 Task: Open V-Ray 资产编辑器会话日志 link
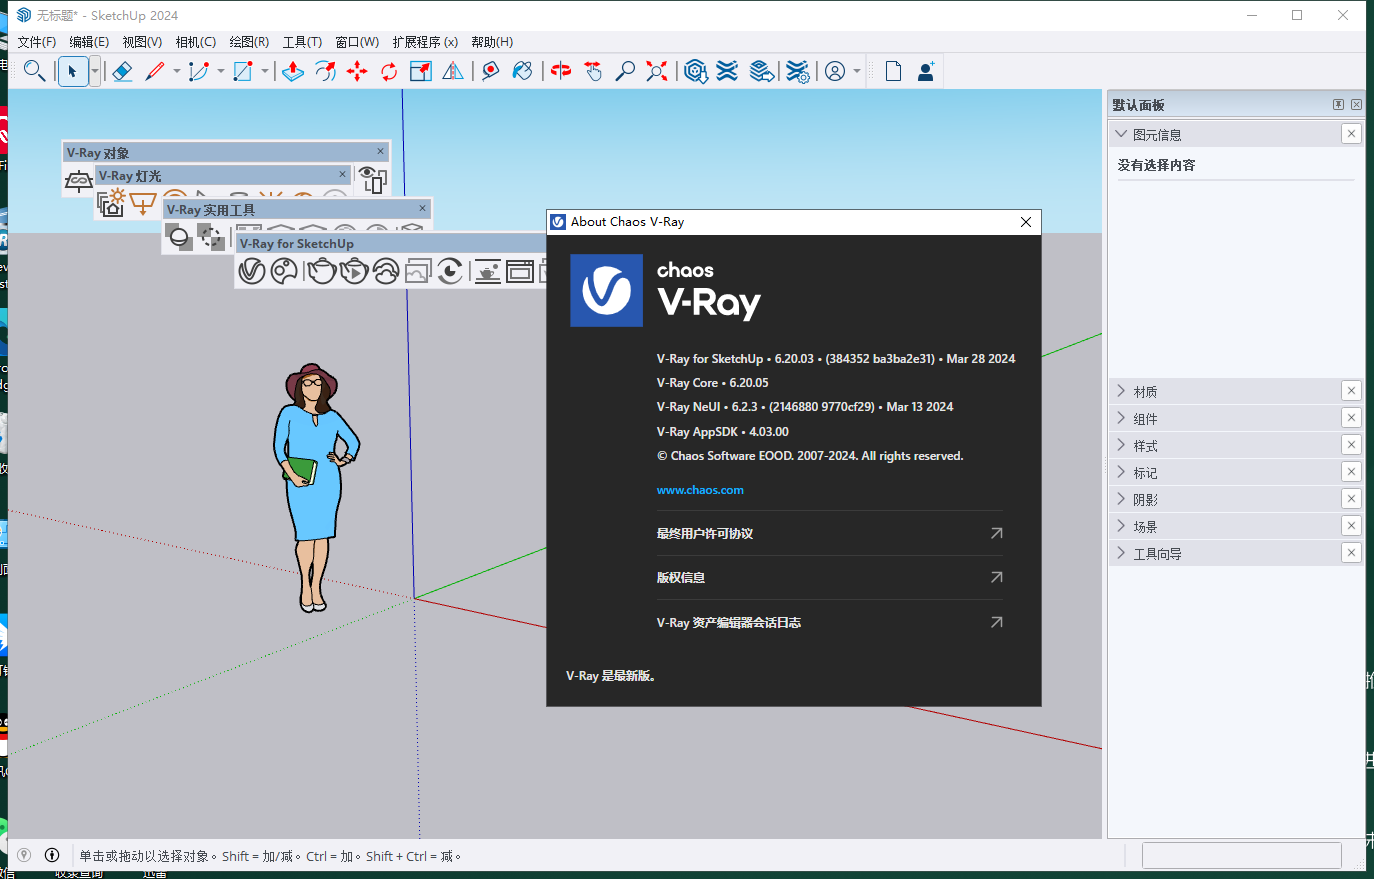829,622
